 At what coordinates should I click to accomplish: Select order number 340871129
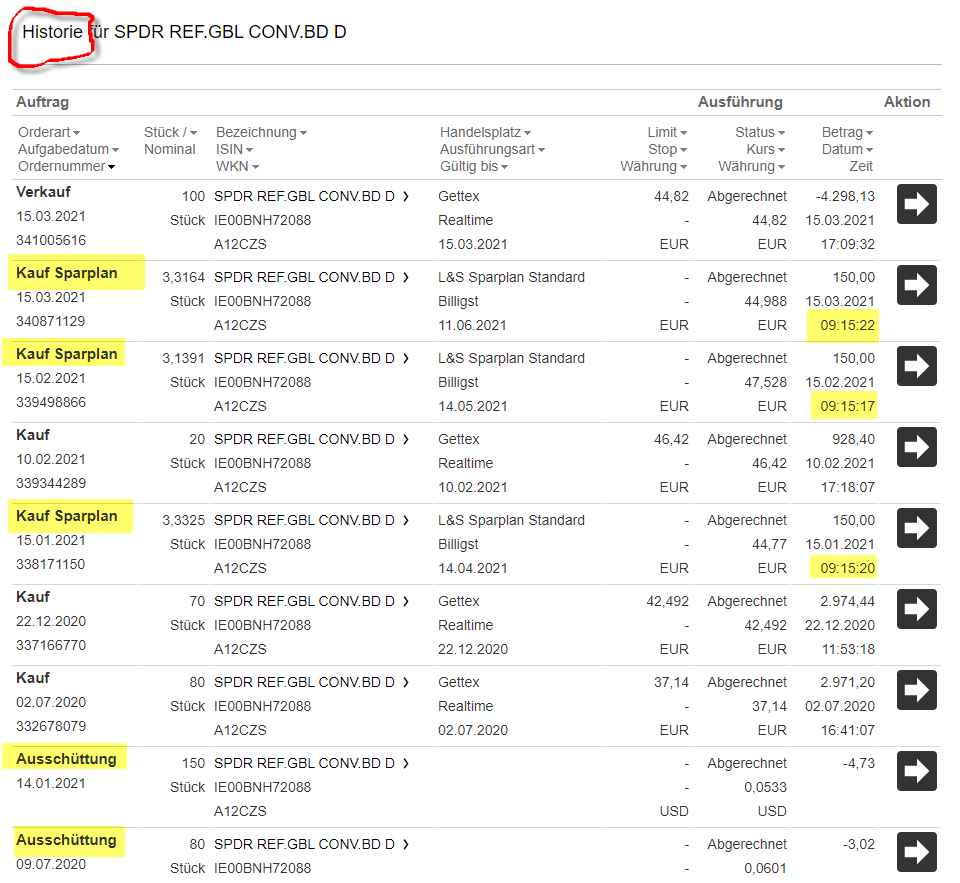[51, 321]
